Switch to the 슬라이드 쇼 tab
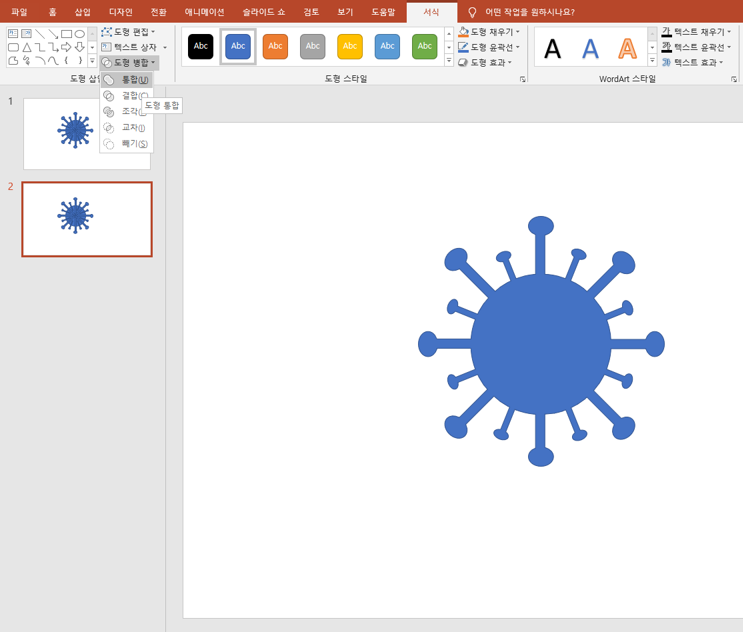This screenshot has height=632, width=743. [x=264, y=12]
